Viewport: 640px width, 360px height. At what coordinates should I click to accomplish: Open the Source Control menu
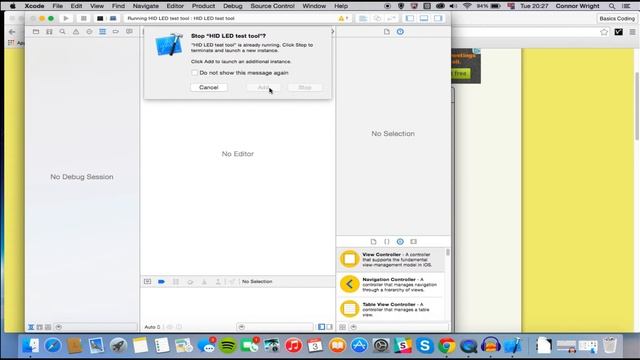pos(272,6)
